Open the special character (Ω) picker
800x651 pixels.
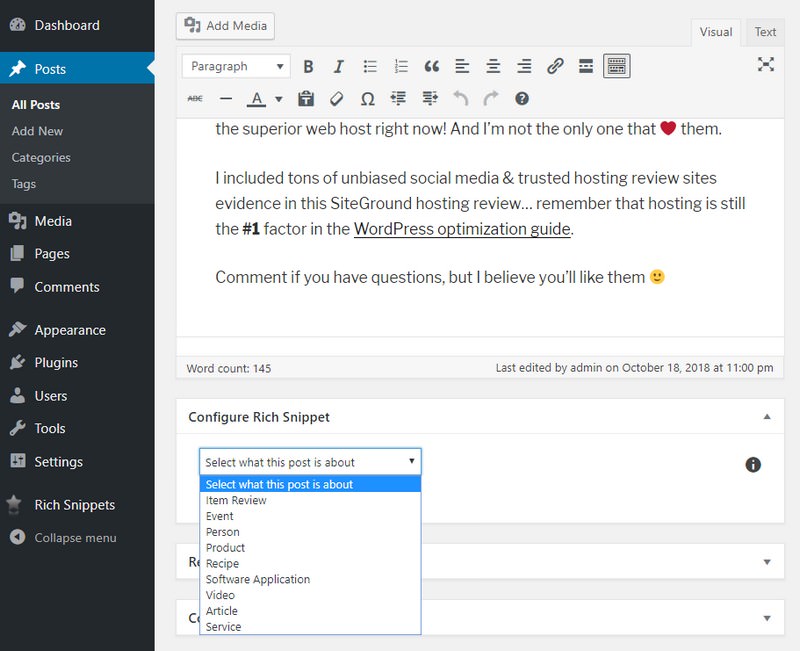(367, 98)
